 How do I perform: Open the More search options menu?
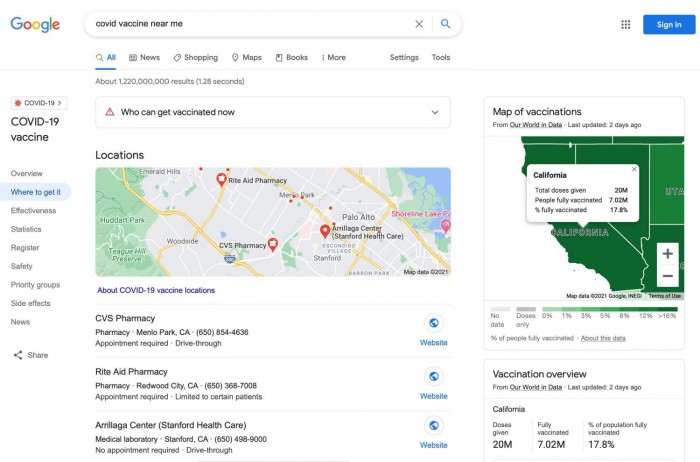(x=334, y=58)
